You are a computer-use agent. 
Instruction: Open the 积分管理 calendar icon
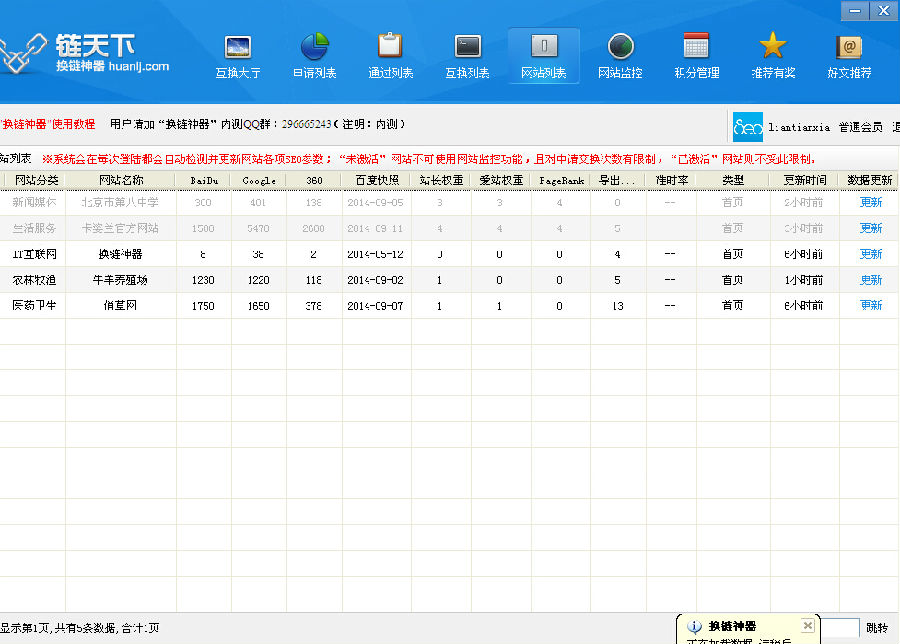click(697, 56)
